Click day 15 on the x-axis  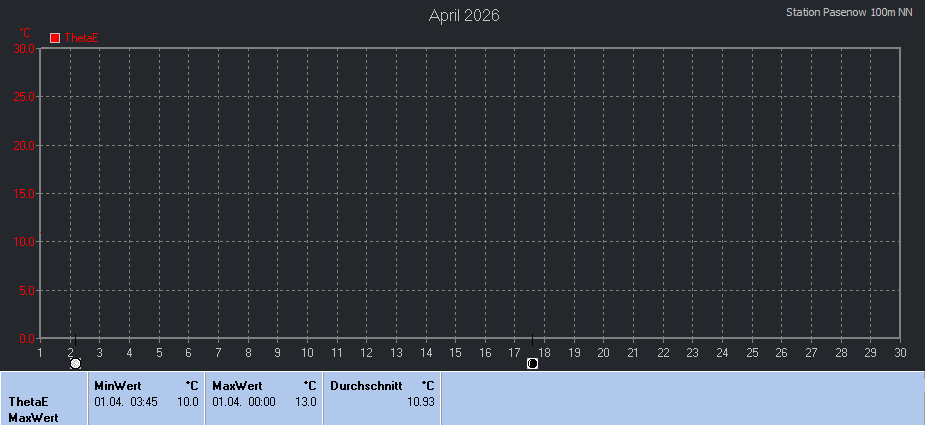pyautogui.click(x=455, y=352)
